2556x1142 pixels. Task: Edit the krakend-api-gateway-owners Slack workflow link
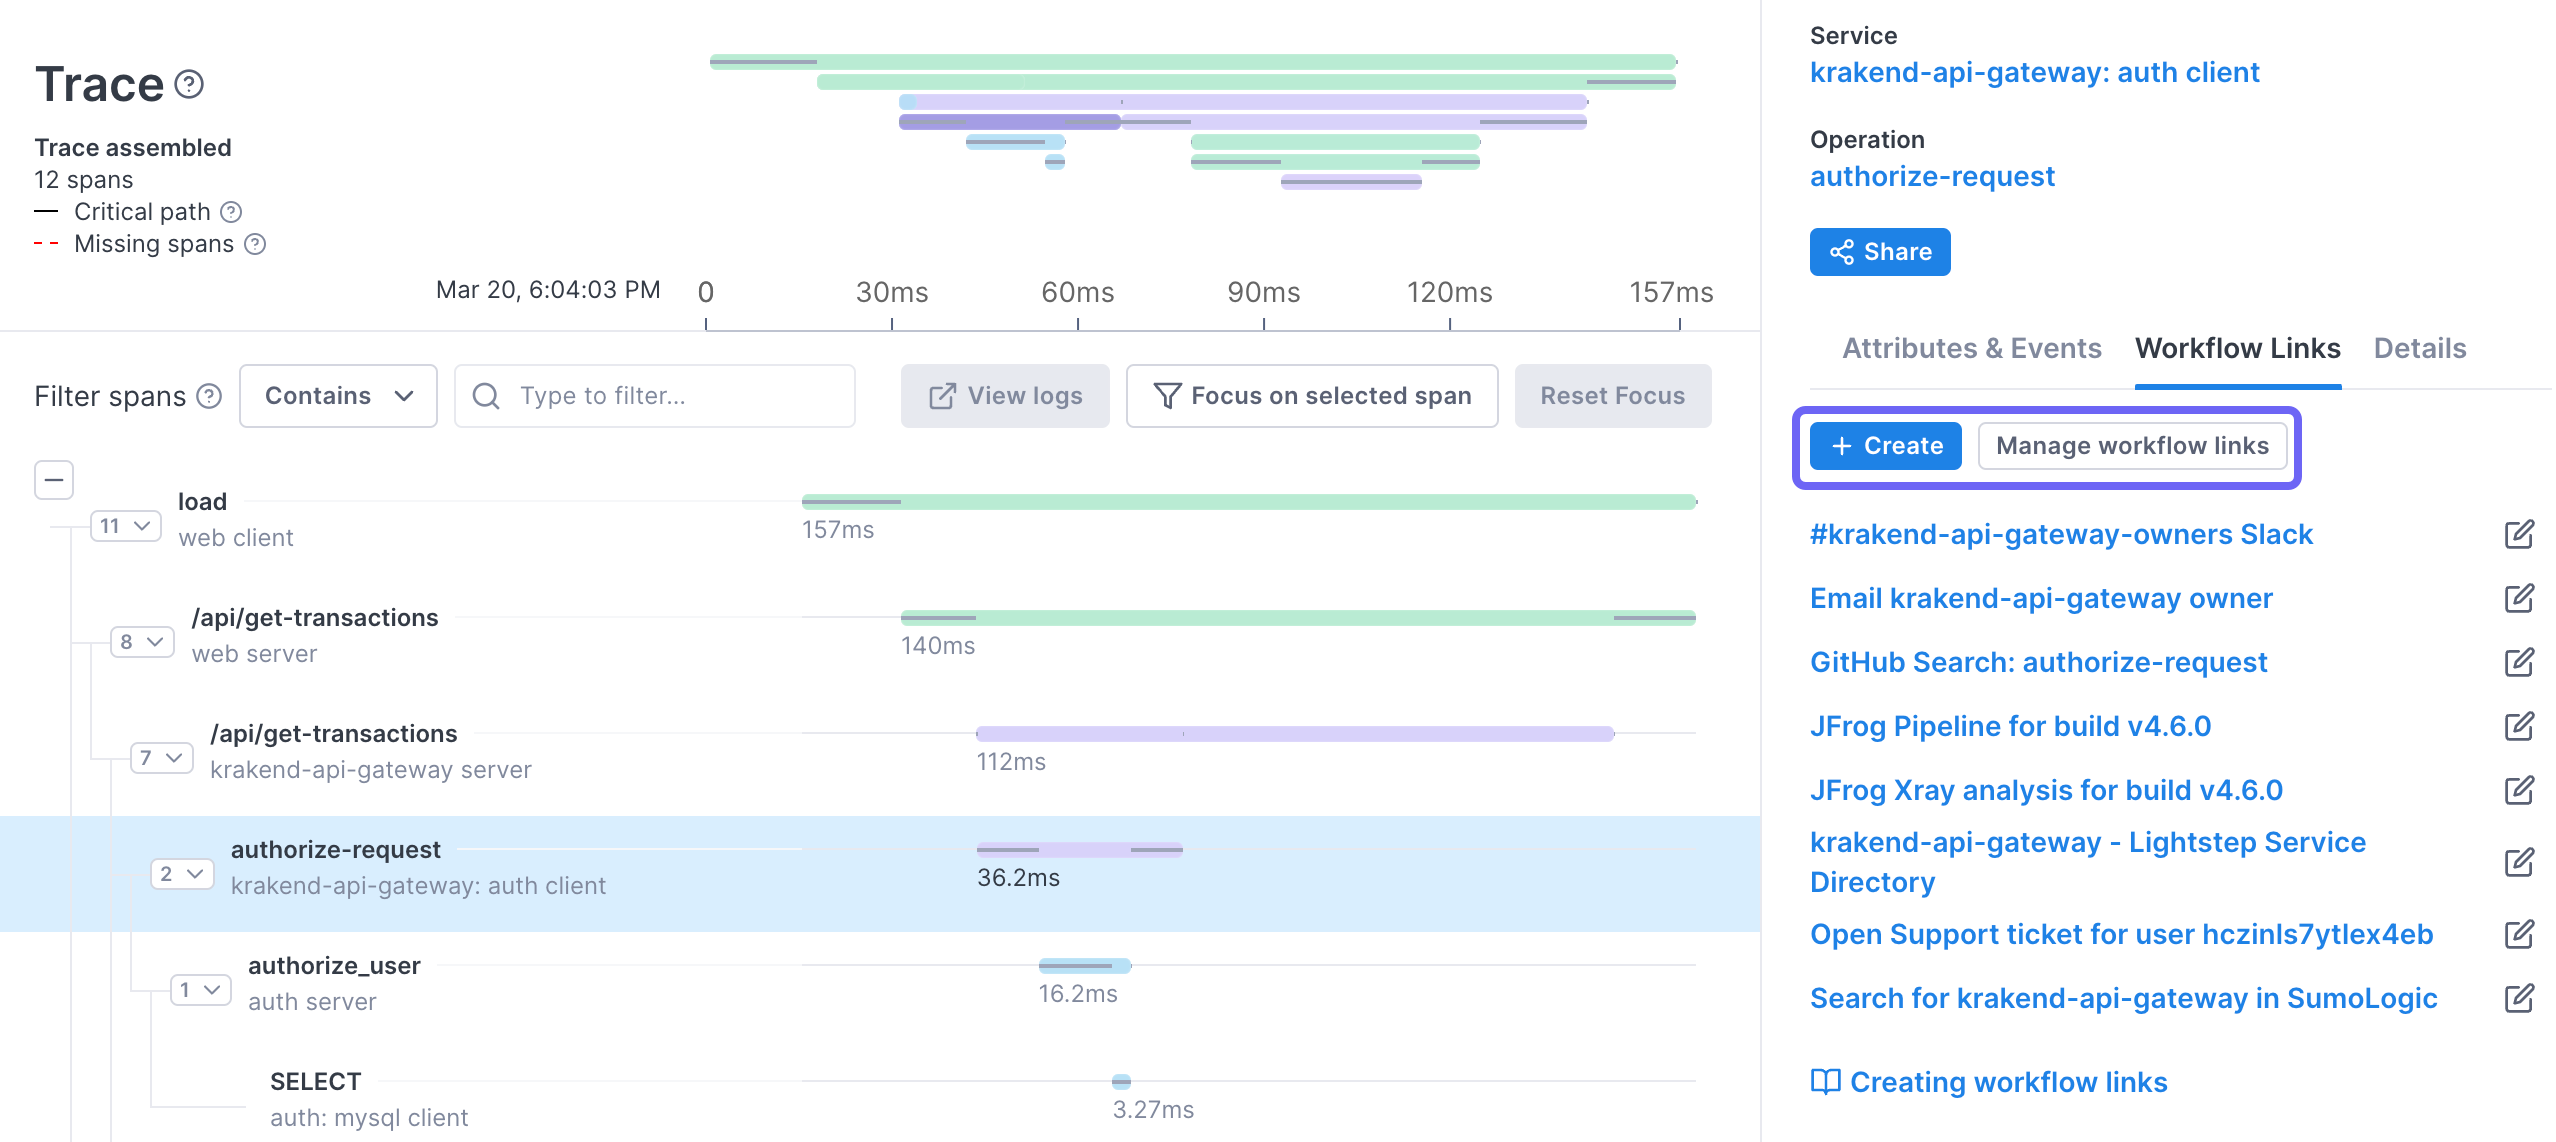(2518, 535)
